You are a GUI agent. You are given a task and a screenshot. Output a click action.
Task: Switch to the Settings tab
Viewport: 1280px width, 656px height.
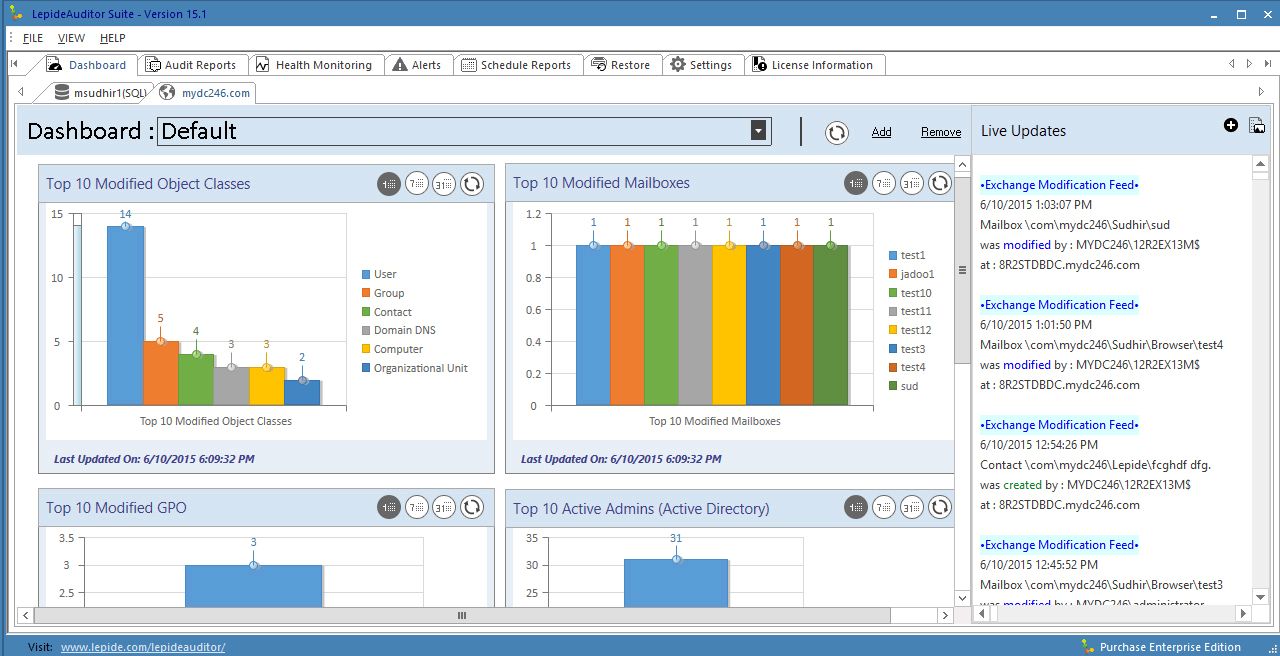tap(701, 65)
